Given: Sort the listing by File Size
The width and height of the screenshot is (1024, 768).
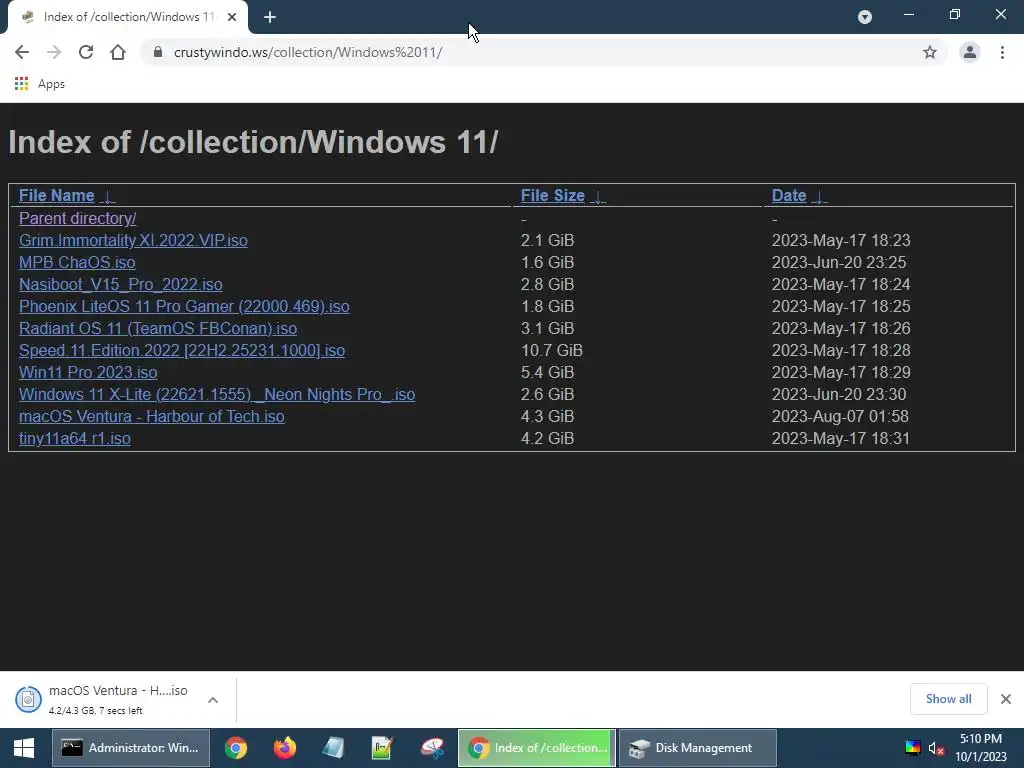Looking at the screenshot, I should click(552, 195).
